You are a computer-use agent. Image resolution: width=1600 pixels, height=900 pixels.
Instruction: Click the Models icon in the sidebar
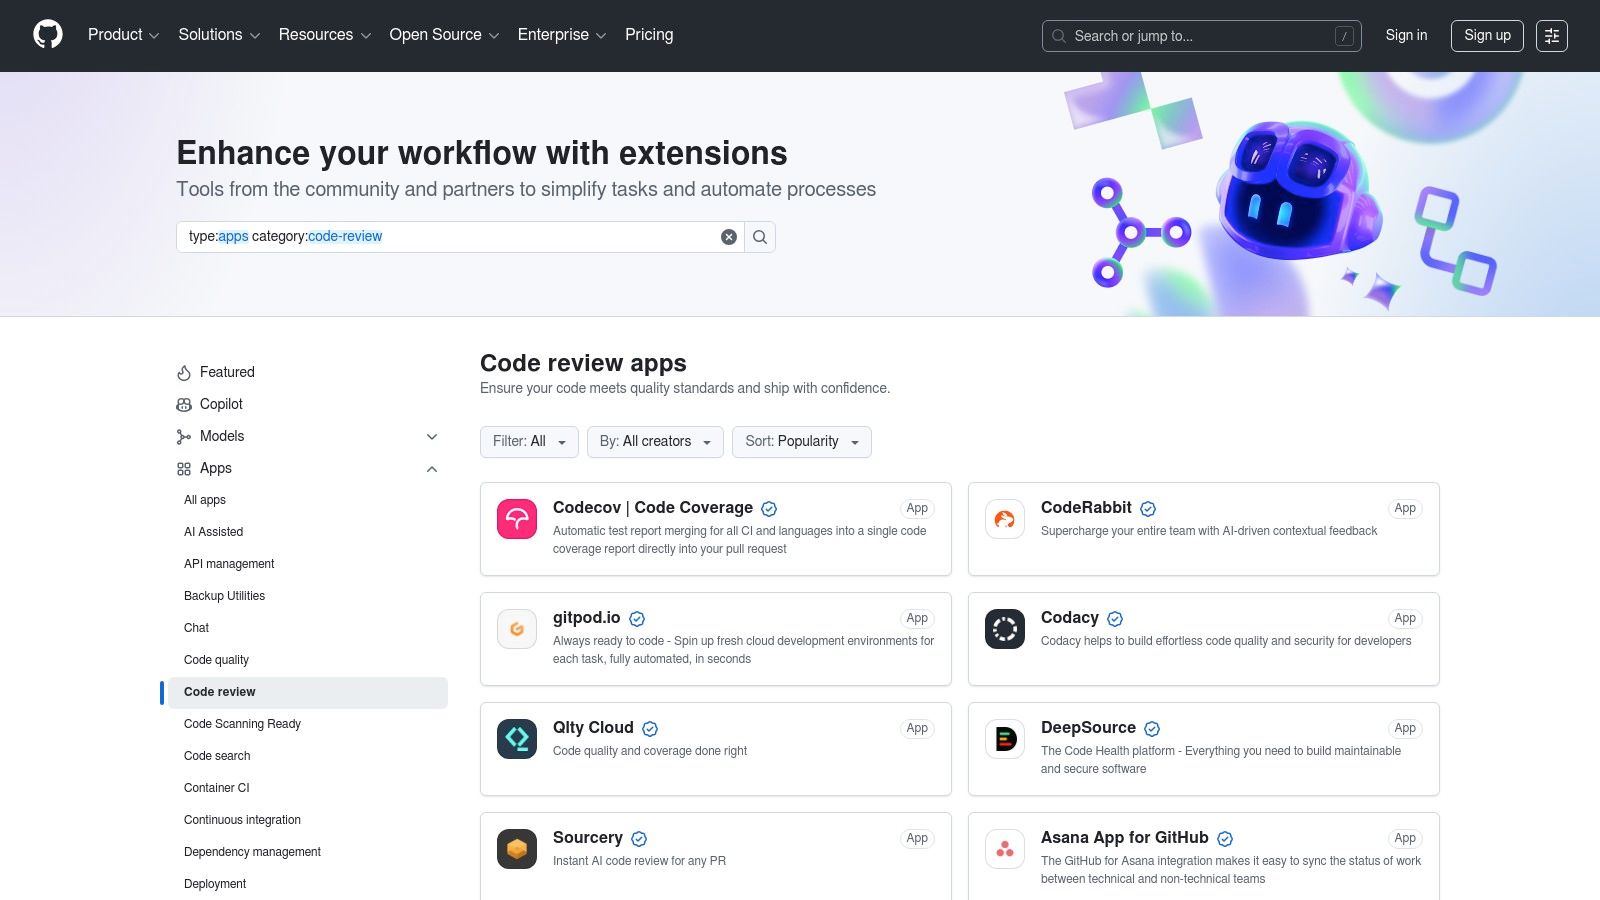tap(184, 437)
